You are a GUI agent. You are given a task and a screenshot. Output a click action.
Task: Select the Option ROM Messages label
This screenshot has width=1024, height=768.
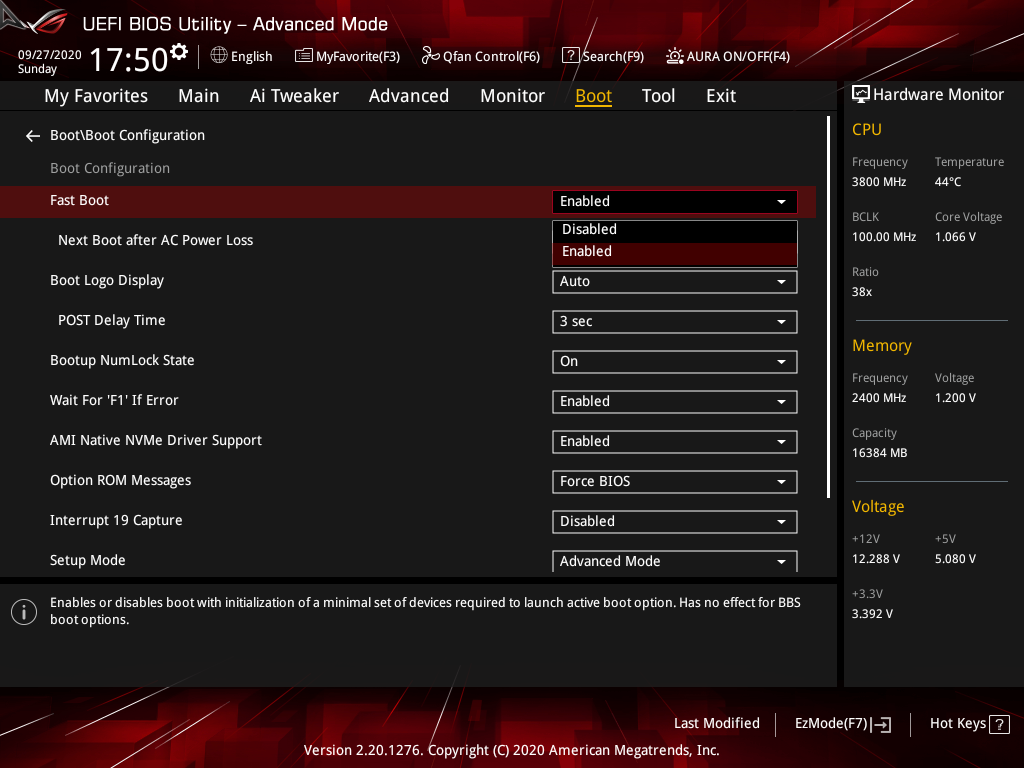click(121, 481)
